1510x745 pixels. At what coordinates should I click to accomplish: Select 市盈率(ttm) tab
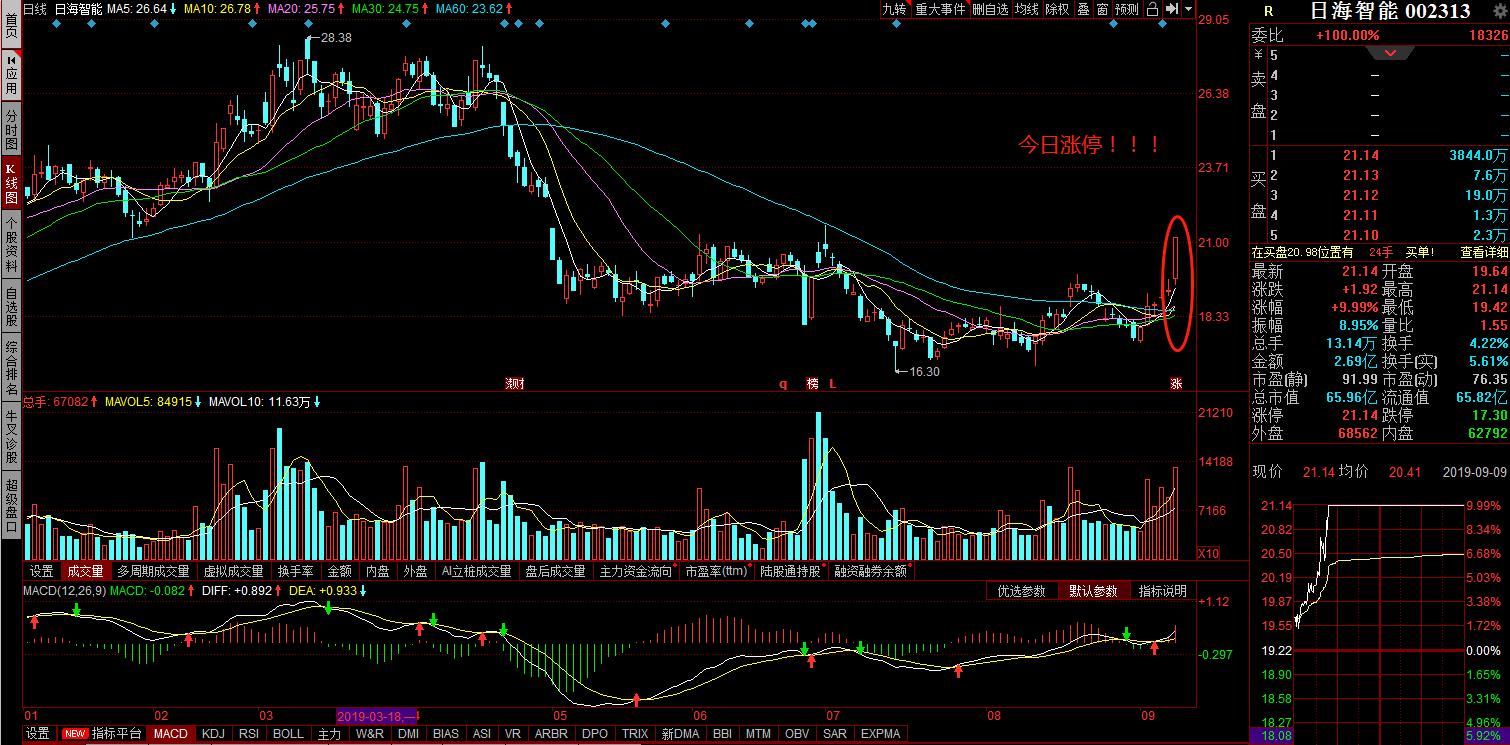tap(716, 571)
